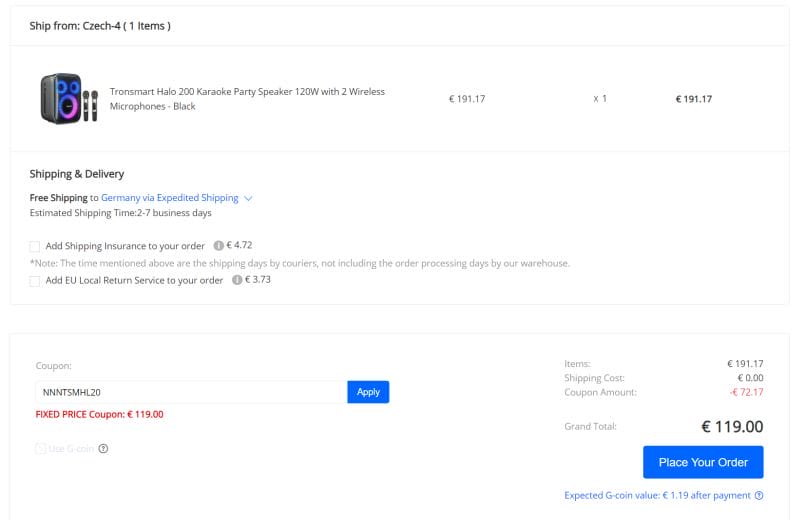This screenshot has width=800, height=520.
Task: Click info icon beside Shipping Insurance price
Action: point(218,245)
